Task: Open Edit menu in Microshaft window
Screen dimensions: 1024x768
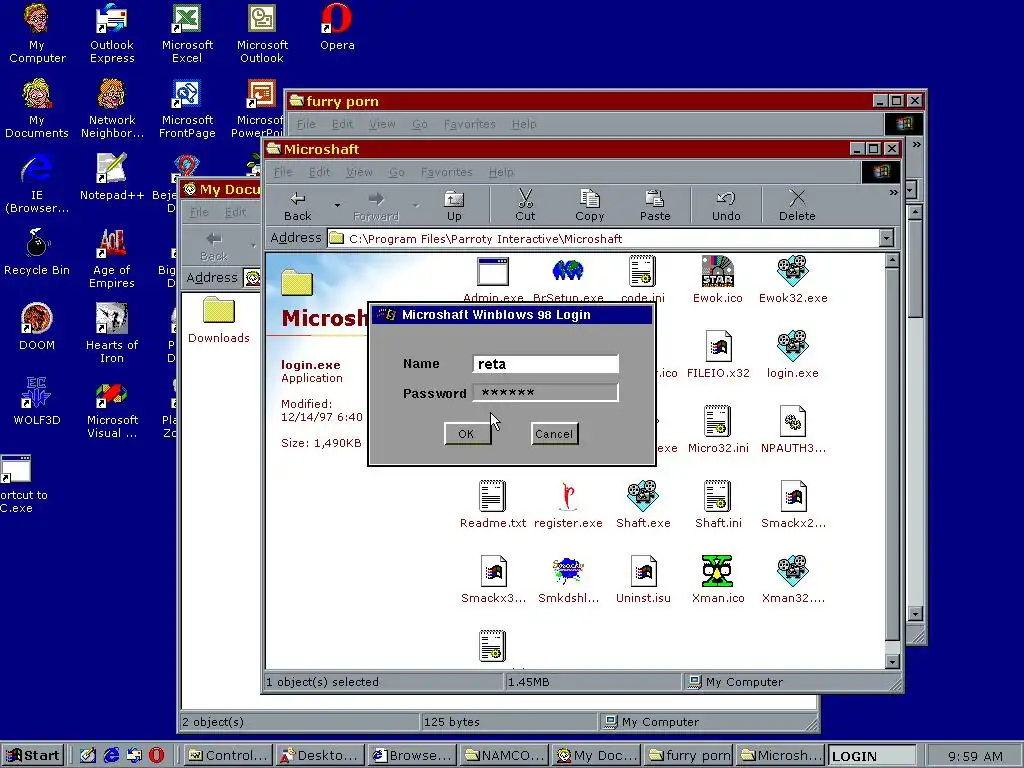Action: coord(319,172)
